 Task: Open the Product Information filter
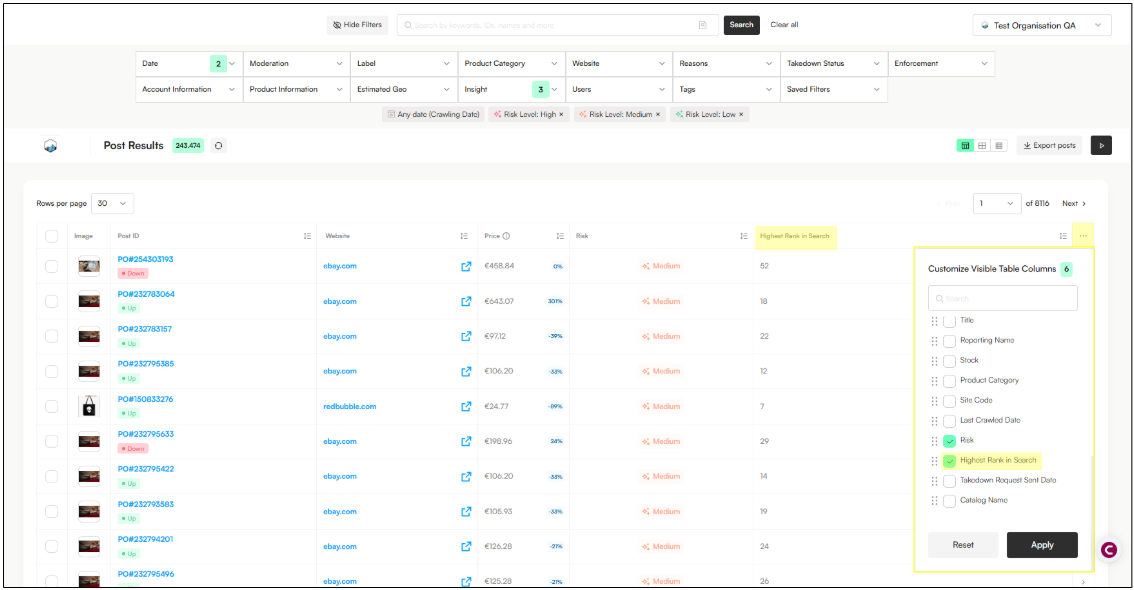coord(297,90)
